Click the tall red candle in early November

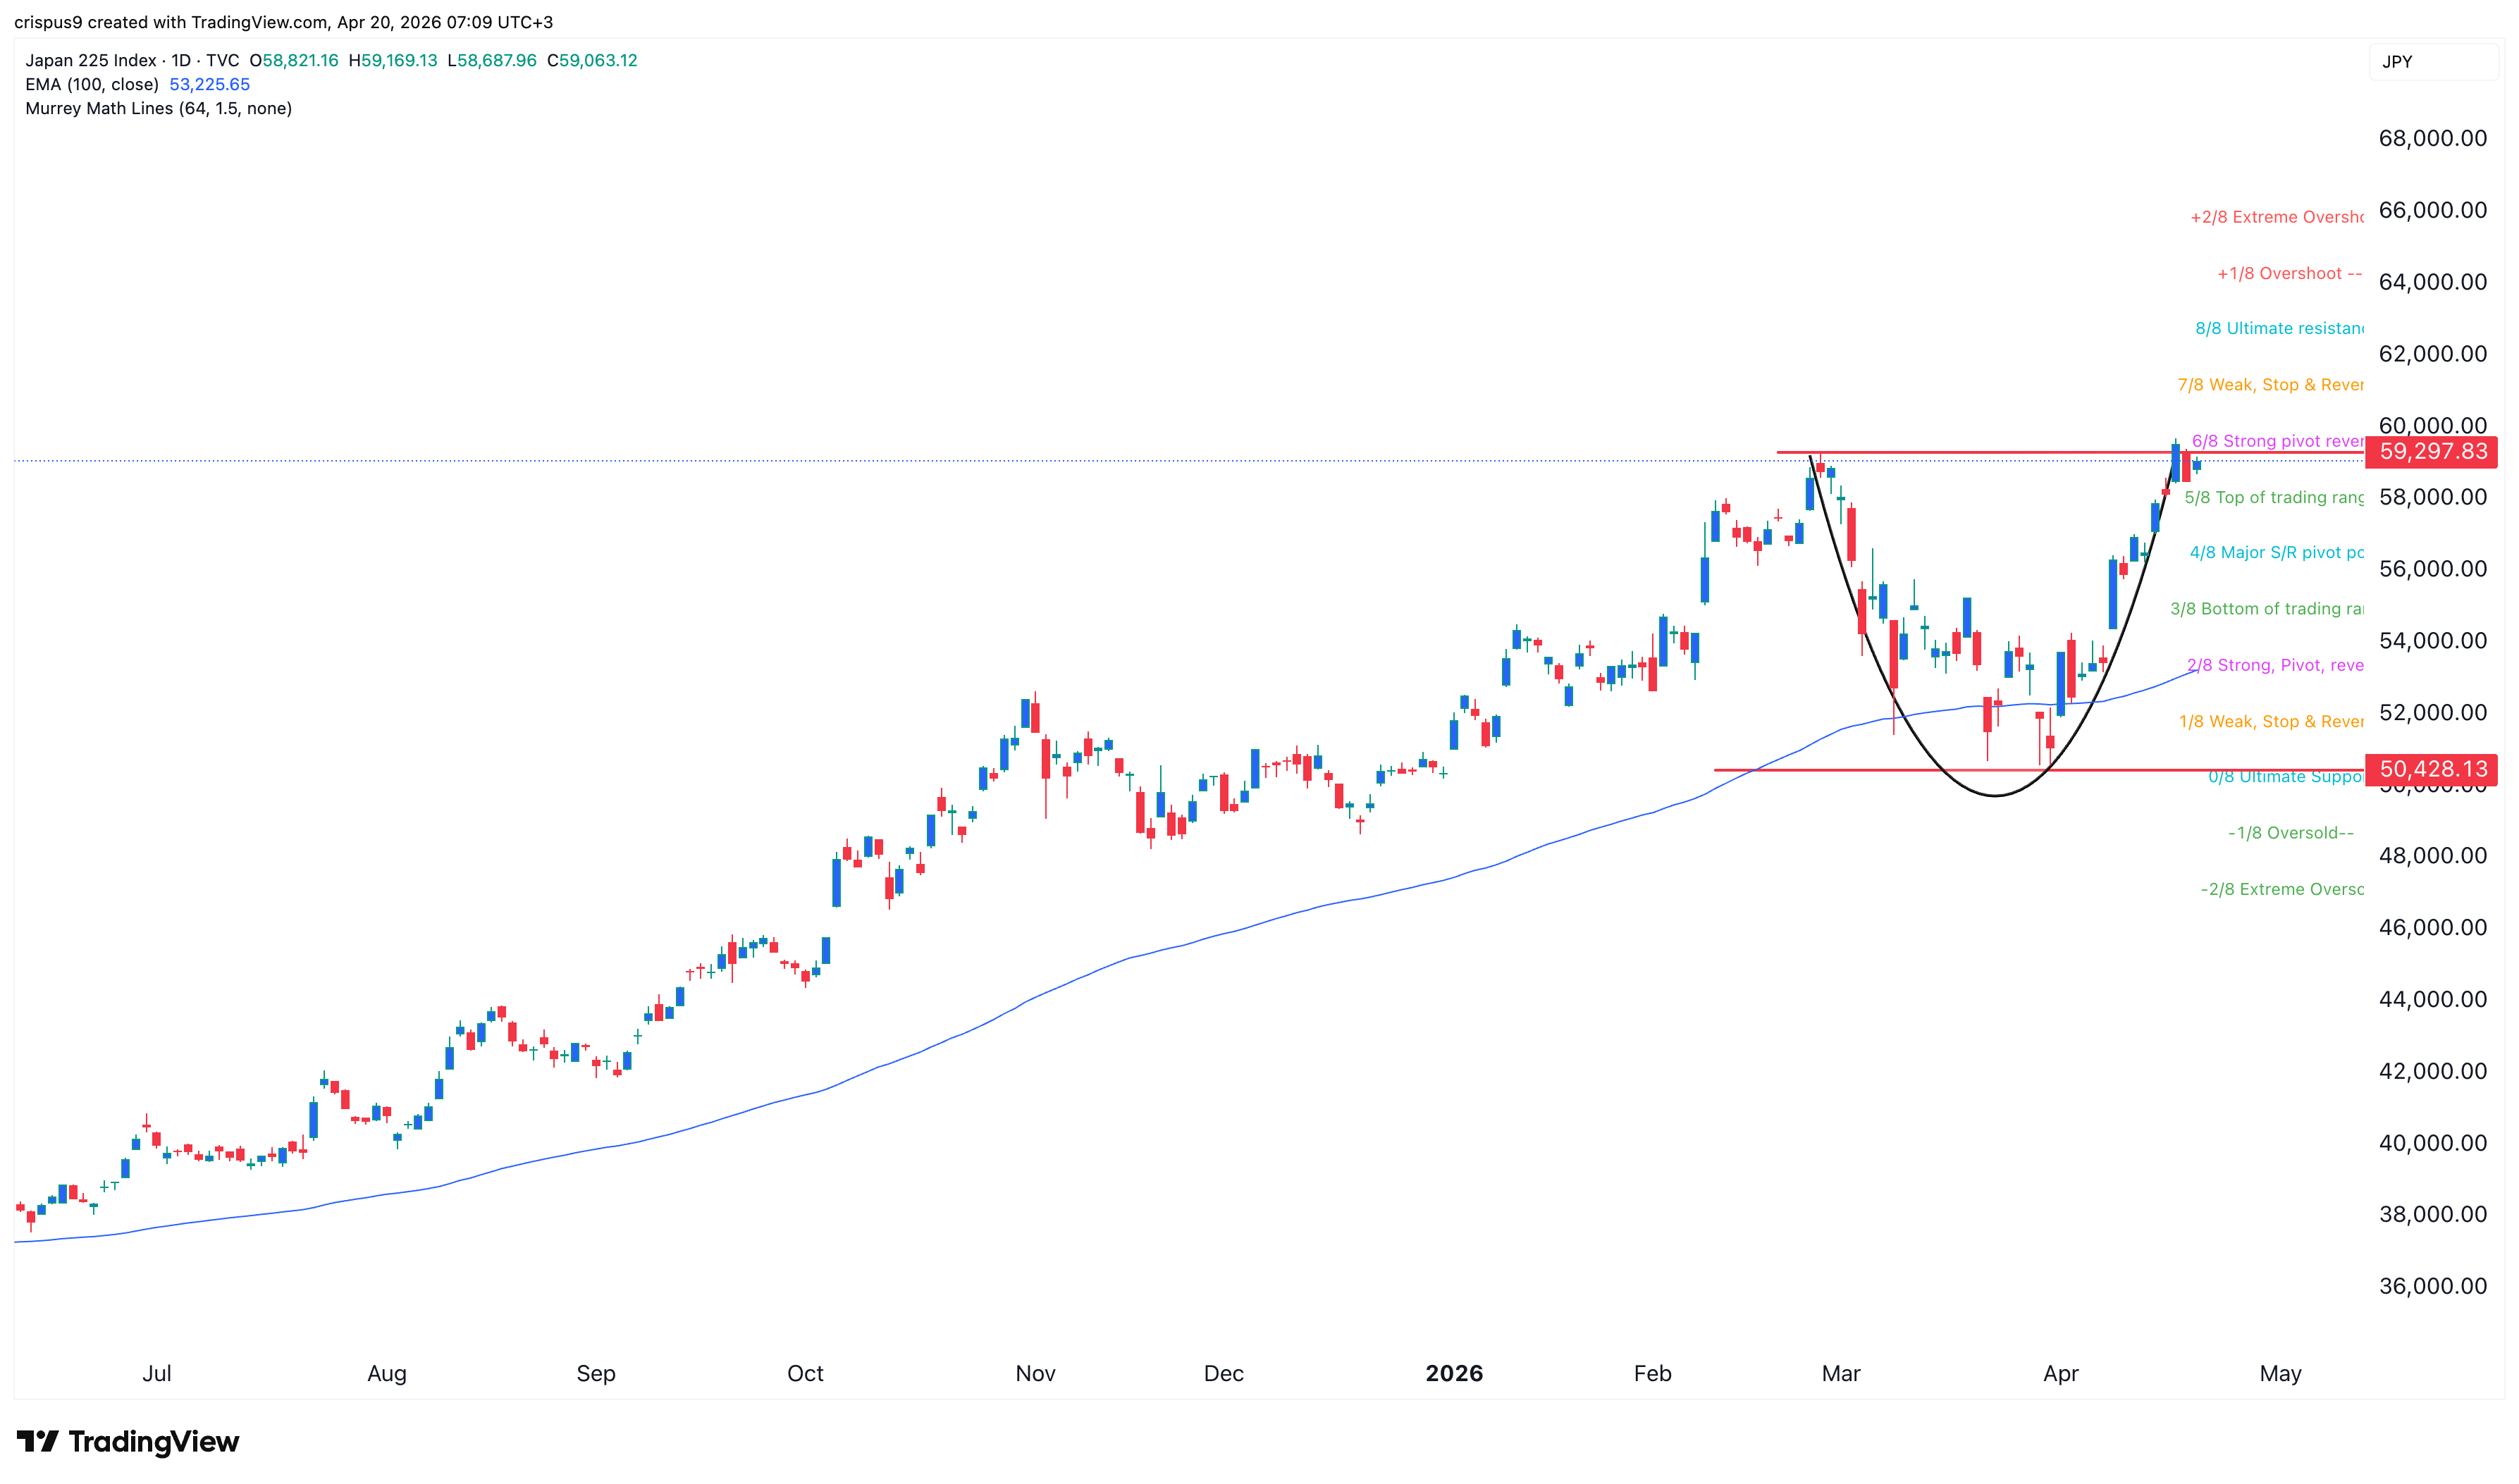[x=1046, y=758]
